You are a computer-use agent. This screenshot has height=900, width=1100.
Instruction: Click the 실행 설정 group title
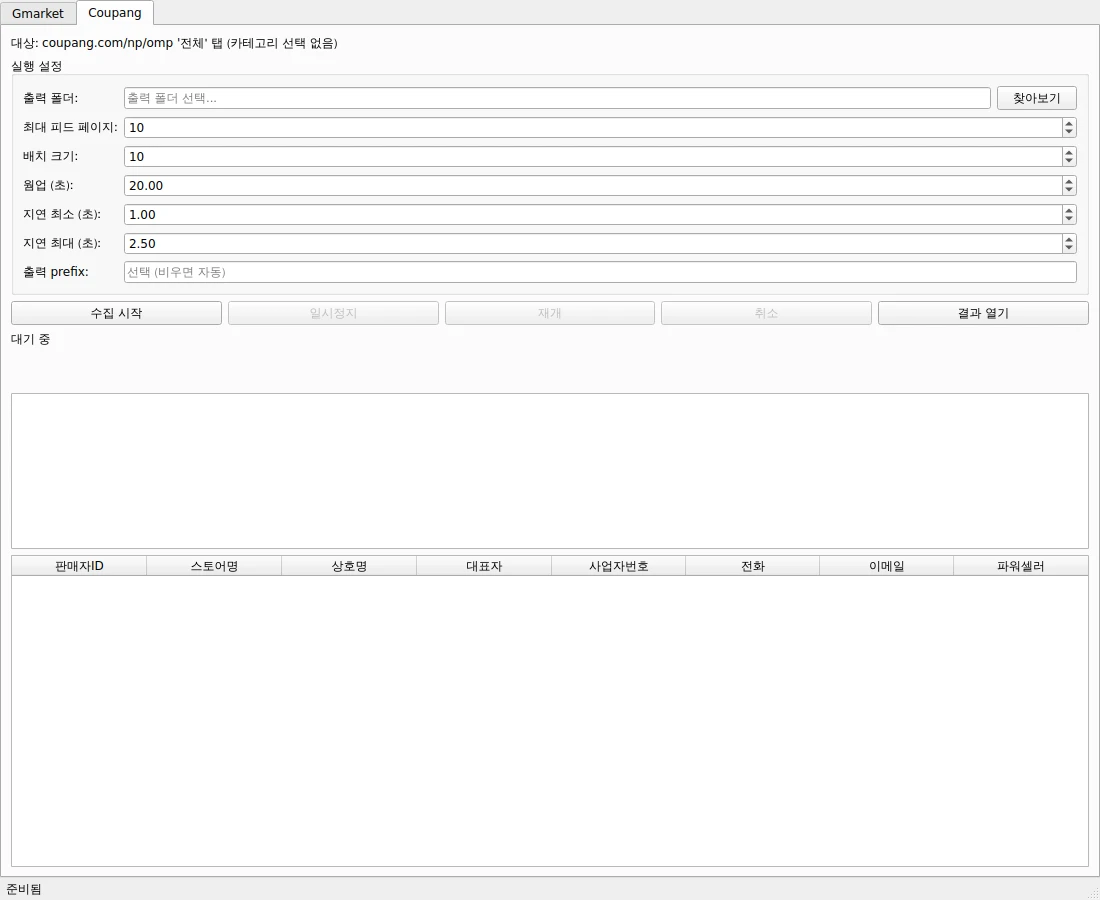click(x=36, y=67)
